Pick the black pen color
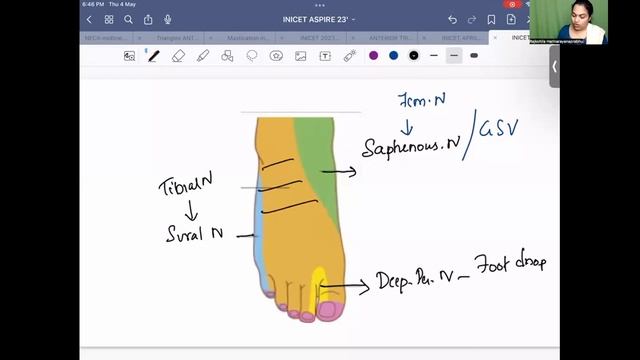 tap(413, 56)
